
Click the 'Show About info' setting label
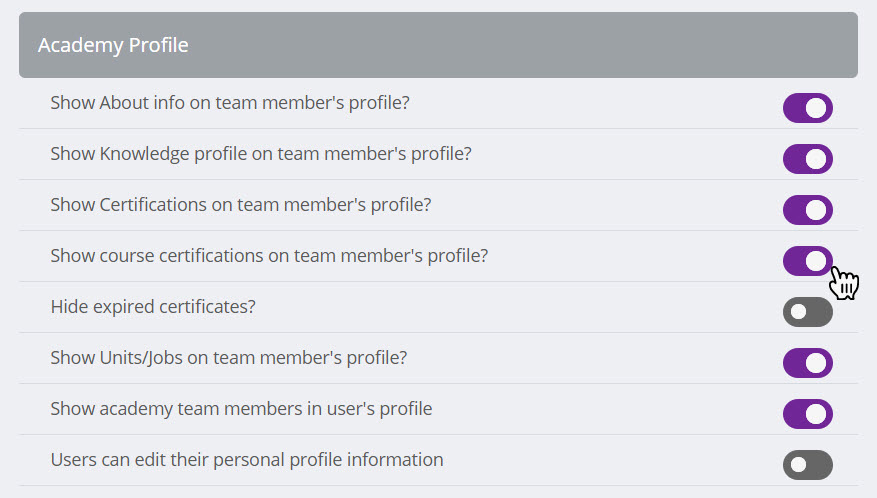point(230,103)
